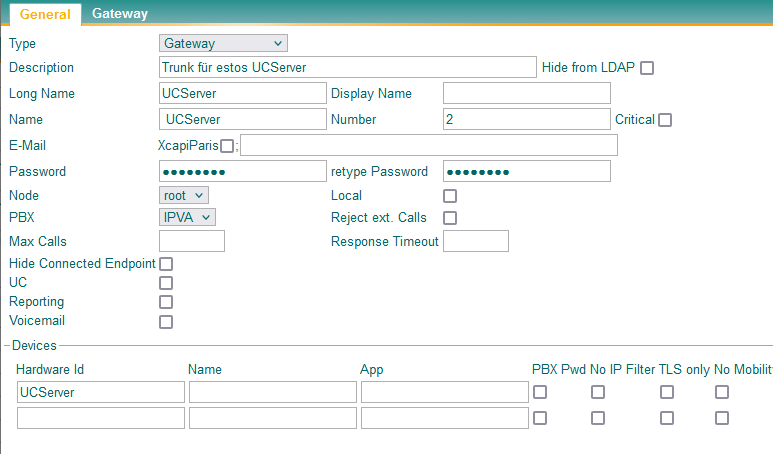This screenshot has width=773, height=454.
Task: Check the Reporting checkbox
Action: pos(166,302)
